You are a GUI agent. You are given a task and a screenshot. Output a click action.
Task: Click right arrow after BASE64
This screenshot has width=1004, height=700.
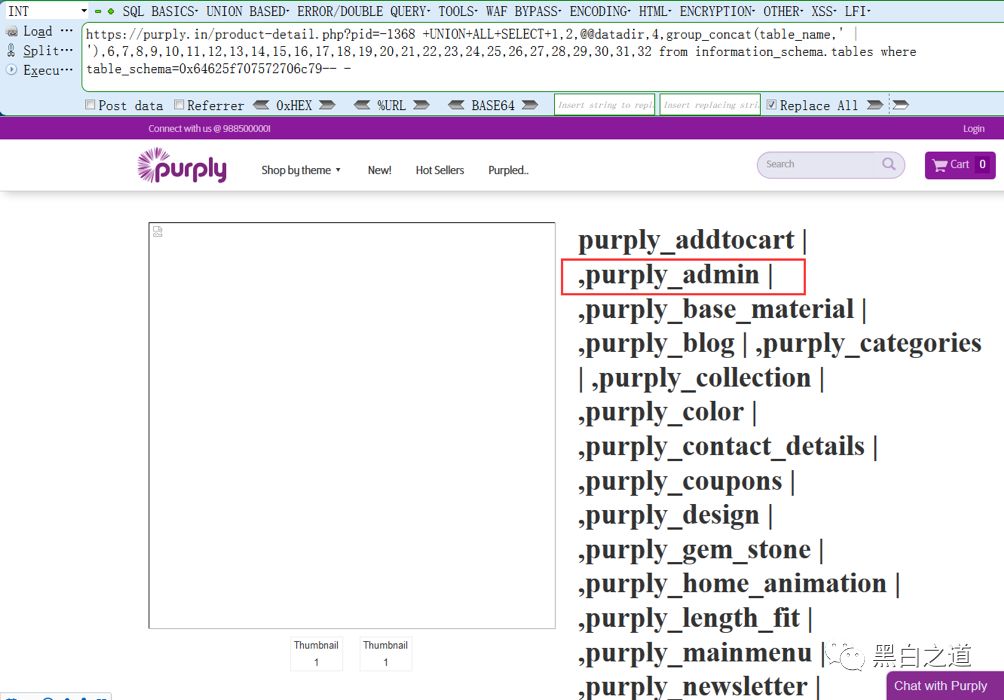(x=530, y=105)
